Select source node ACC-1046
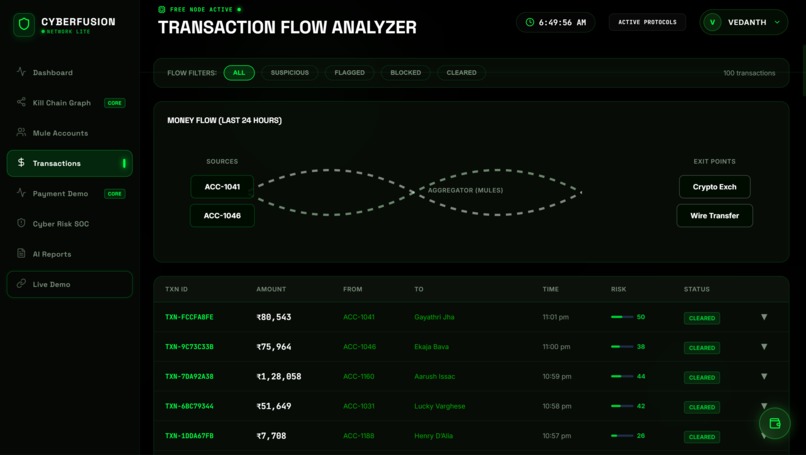This screenshot has height=455, width=806. tap(222, 215)
